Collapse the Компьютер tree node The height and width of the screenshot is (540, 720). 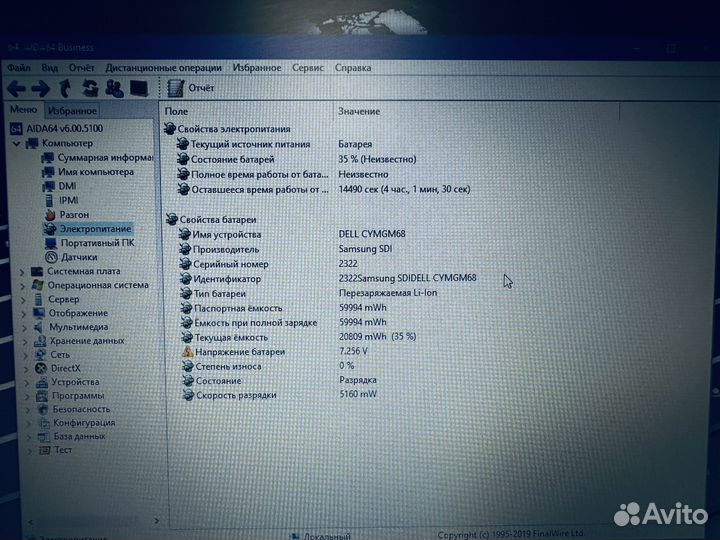coord(16,144)
